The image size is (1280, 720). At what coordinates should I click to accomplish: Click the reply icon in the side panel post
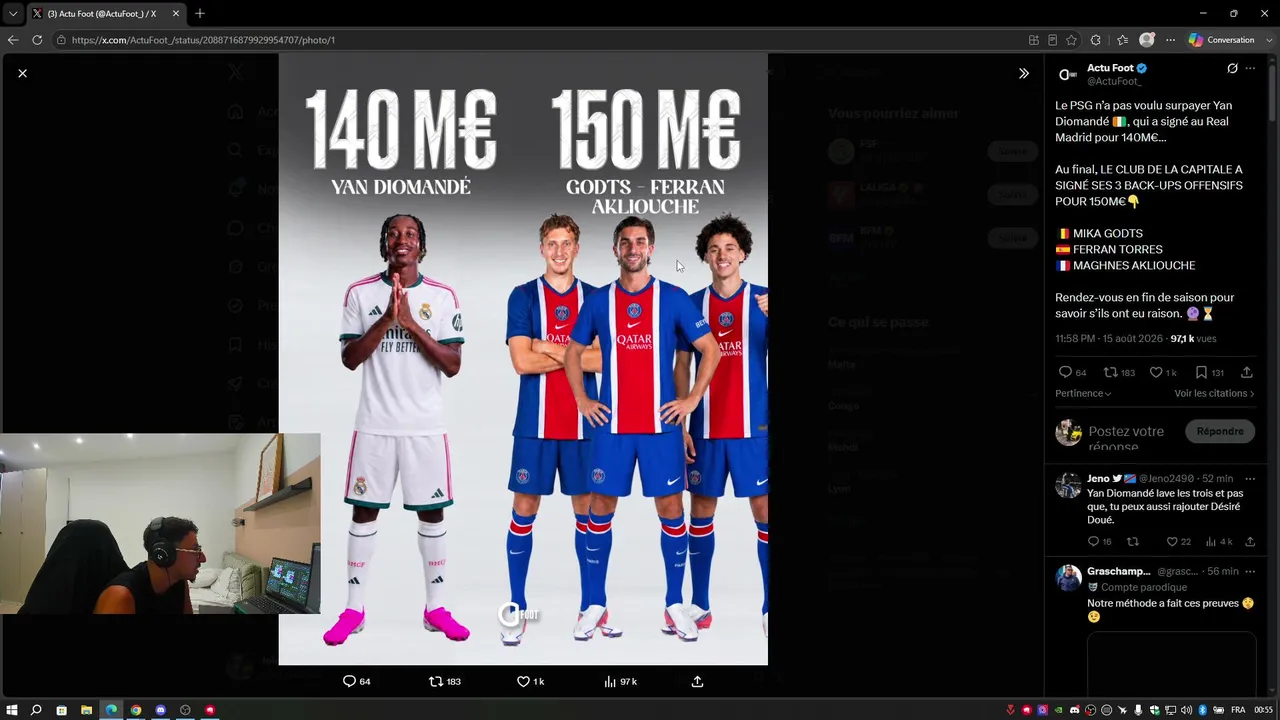tap(1065, 372)
